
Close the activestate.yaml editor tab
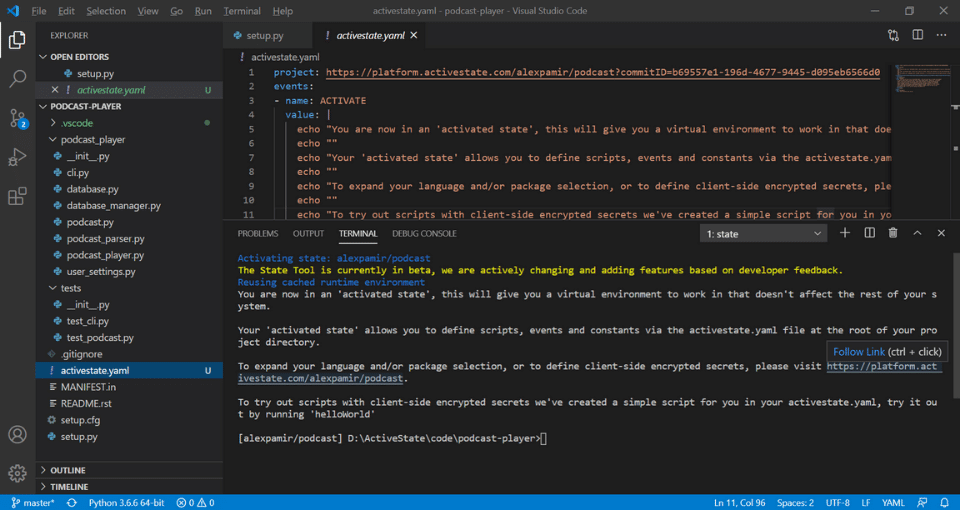pos(413,36)
